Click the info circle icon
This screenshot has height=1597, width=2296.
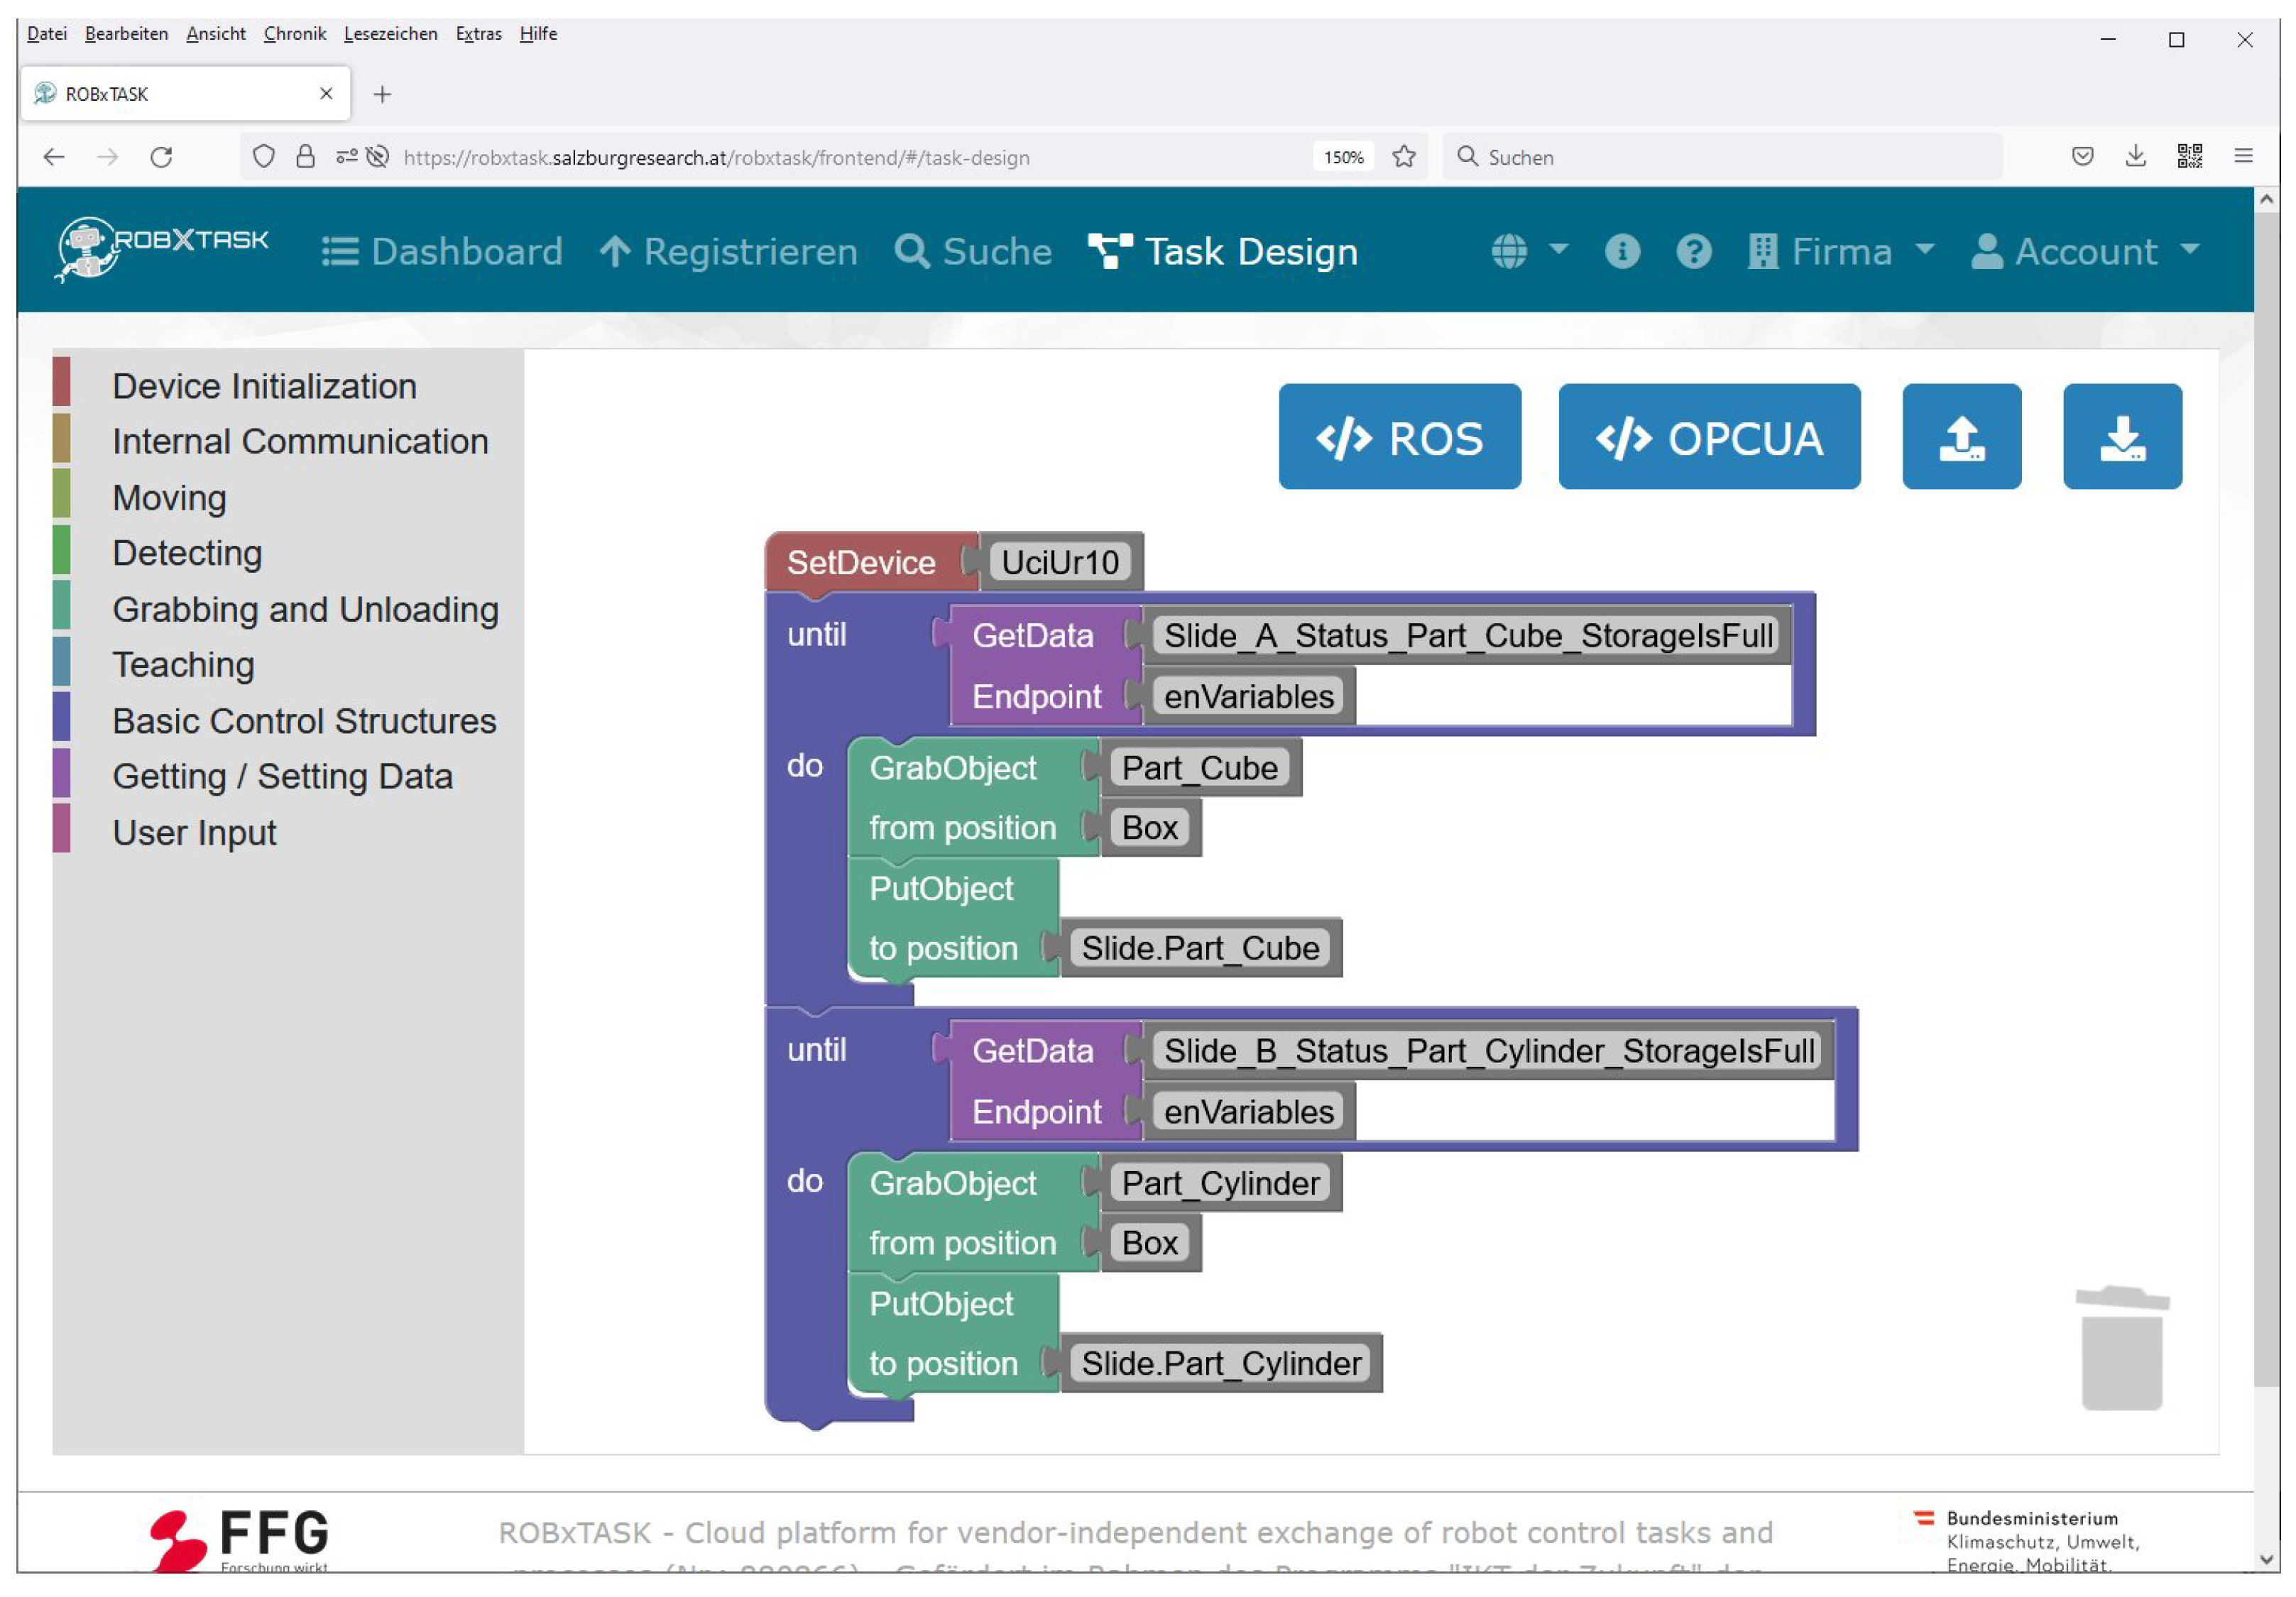click(x=1622, y=251)
